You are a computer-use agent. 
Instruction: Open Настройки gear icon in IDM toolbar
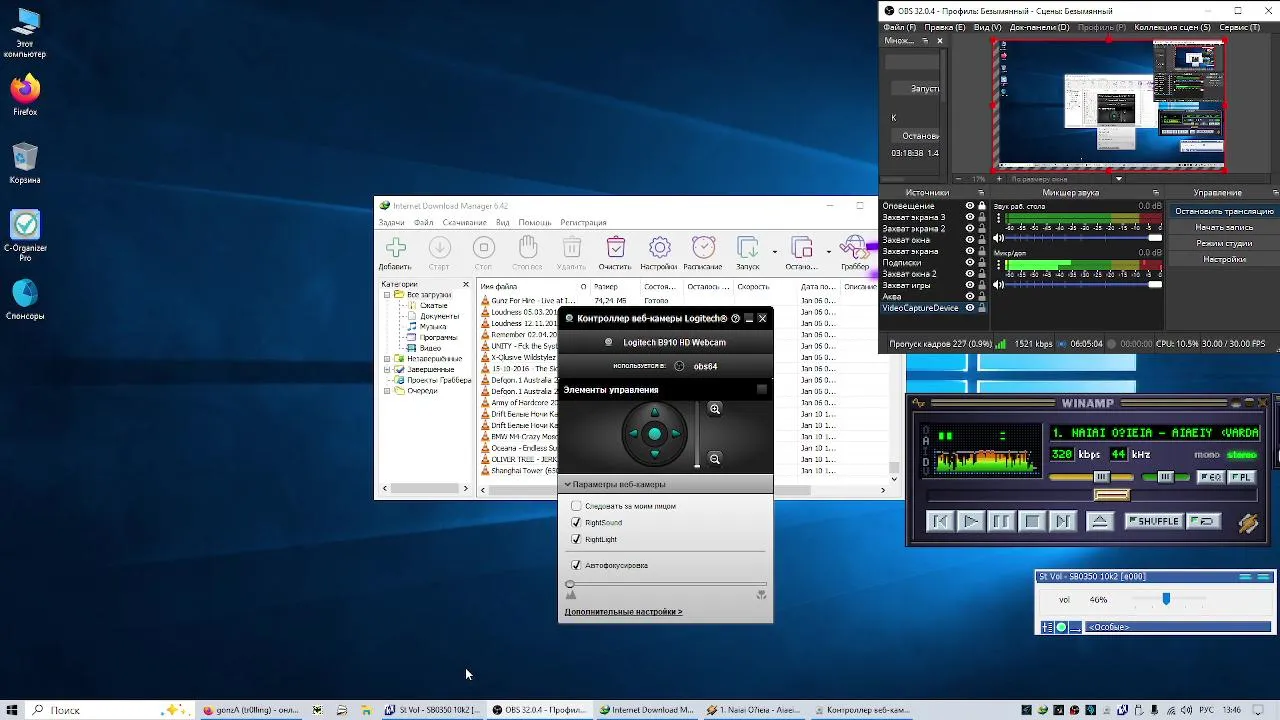659,248
